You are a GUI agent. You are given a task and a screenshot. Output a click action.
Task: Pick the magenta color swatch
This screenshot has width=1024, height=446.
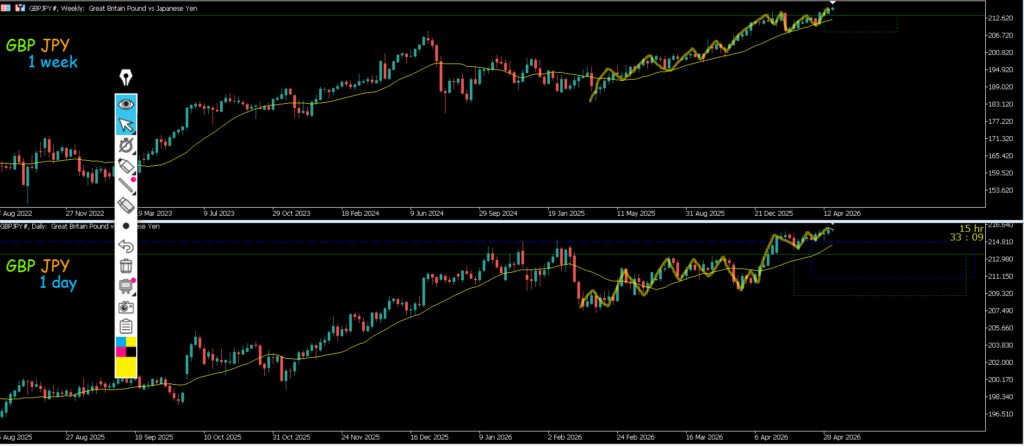[x=121, y=353]
